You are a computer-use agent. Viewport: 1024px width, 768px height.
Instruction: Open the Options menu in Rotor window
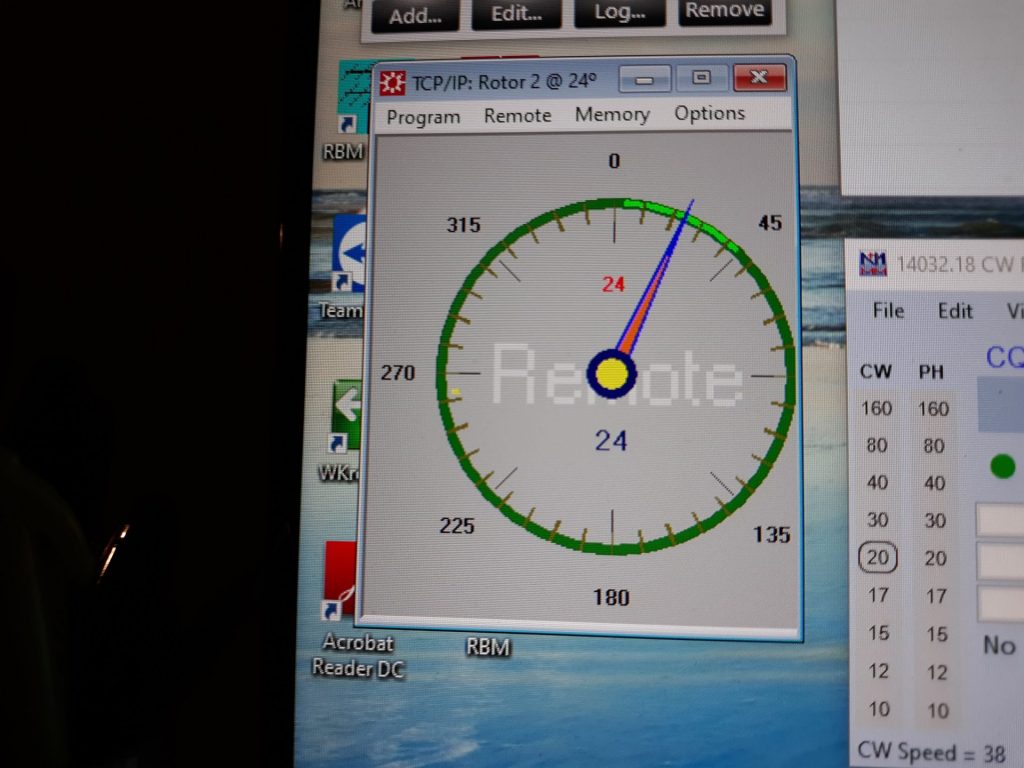[x=709, y=113]
